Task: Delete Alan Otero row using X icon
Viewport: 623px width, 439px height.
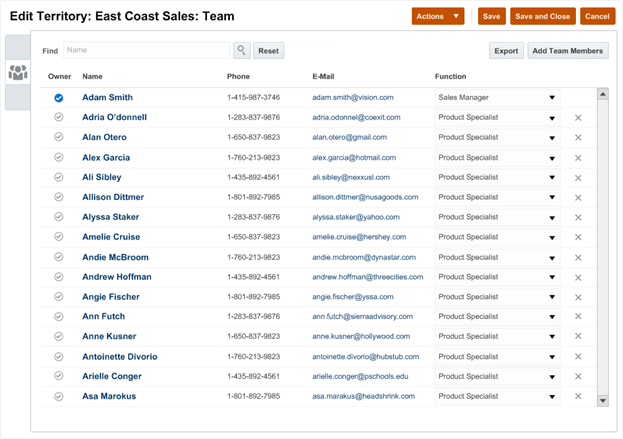Action: coord(578,138)
